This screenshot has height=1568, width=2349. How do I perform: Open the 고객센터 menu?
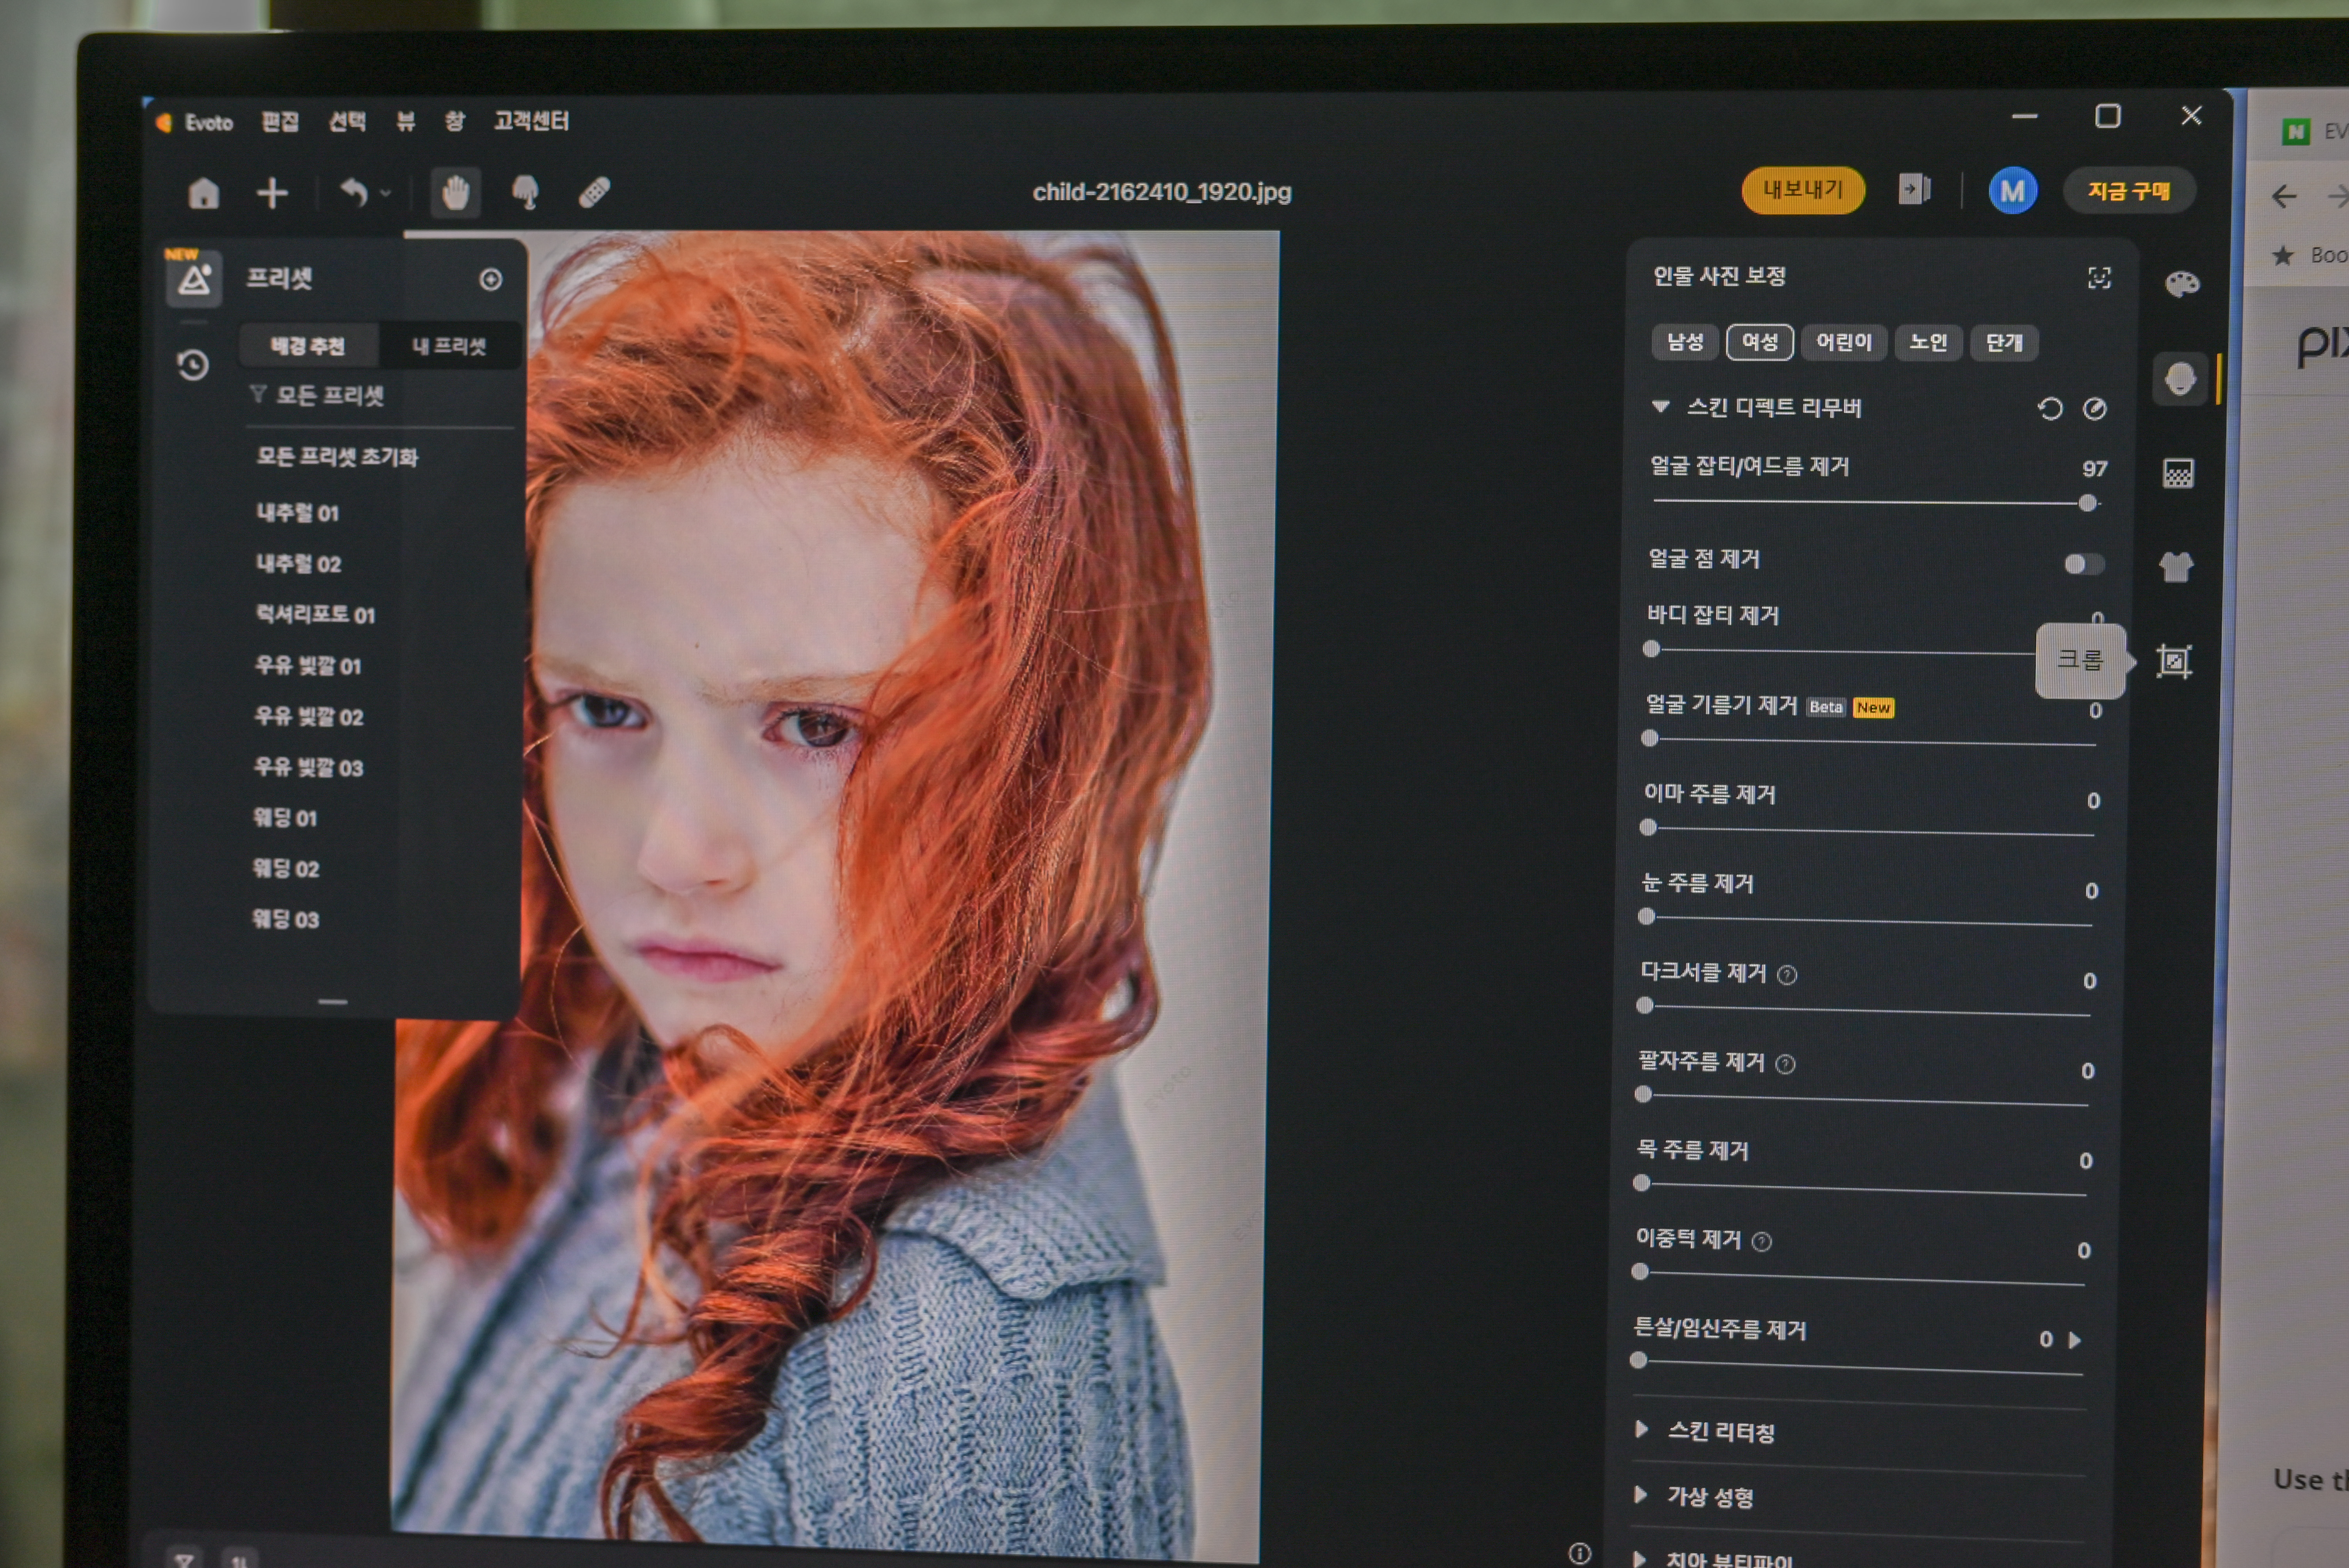(x=531, y=121)
